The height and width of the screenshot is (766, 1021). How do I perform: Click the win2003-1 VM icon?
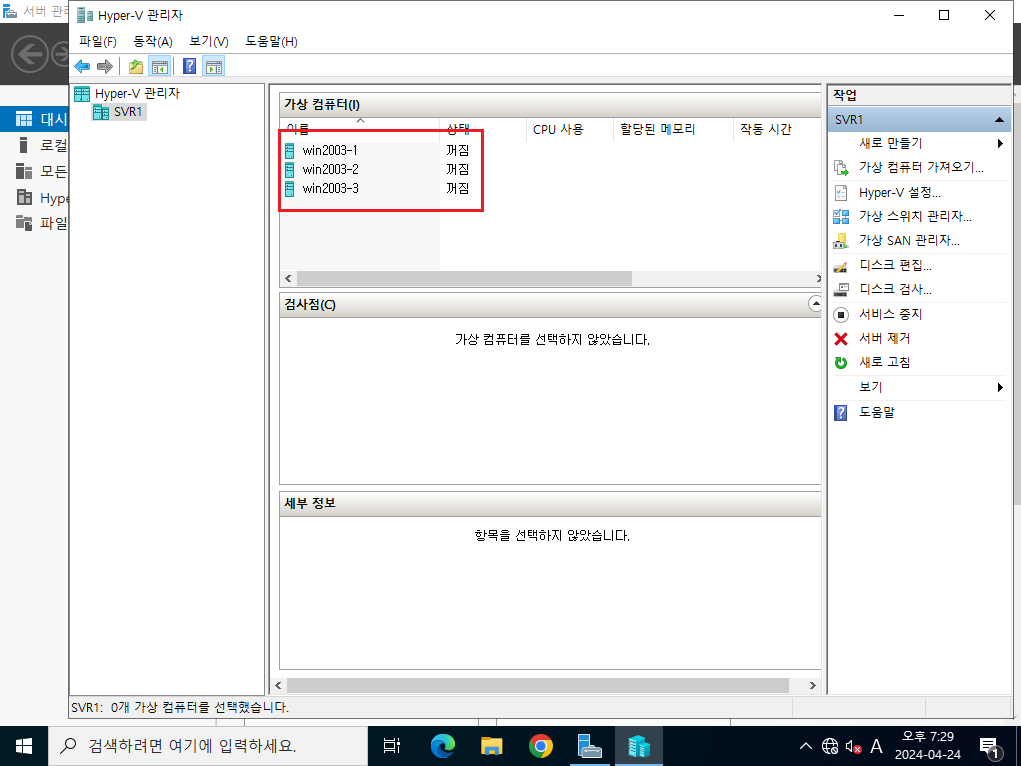pos(290,150)
